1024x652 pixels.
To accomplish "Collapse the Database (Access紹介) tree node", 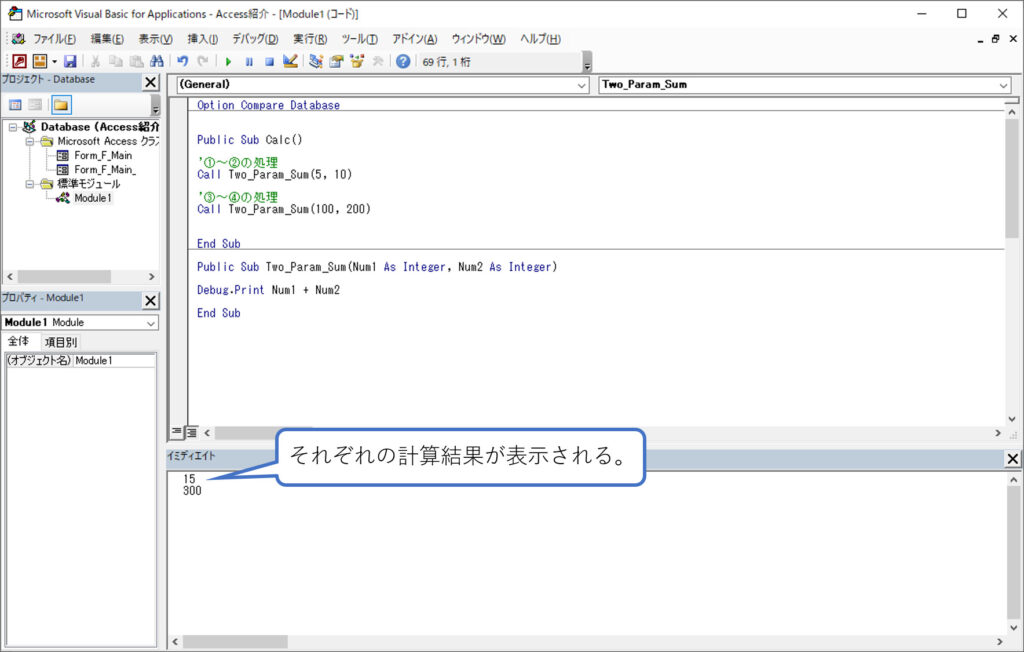I will point(13,127).
